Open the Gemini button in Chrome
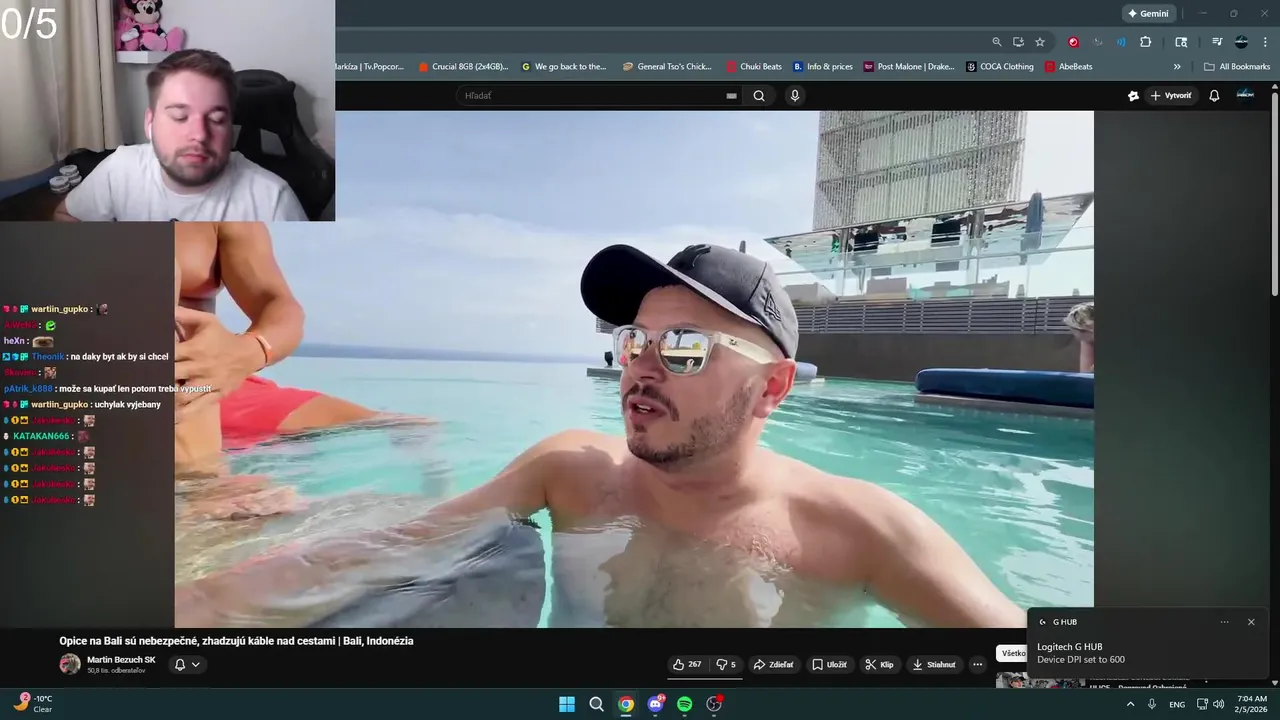 (x=1148, y=13)
